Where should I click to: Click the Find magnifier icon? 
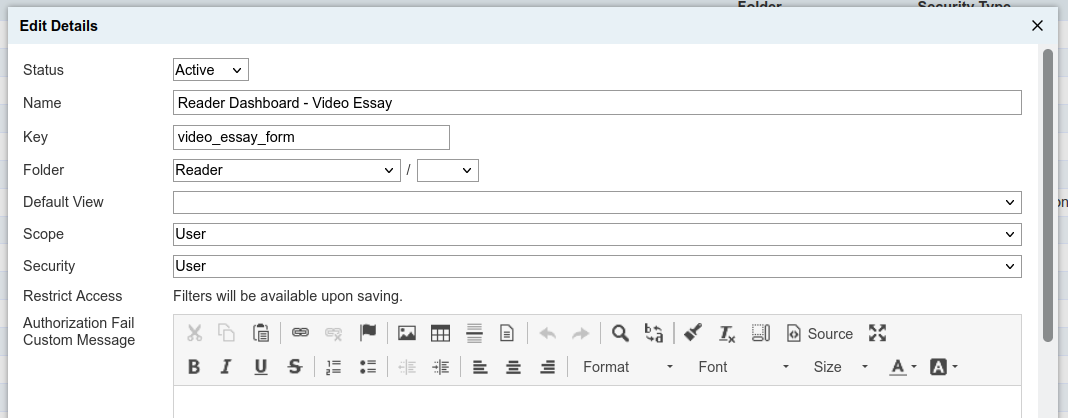coord(620,333)
